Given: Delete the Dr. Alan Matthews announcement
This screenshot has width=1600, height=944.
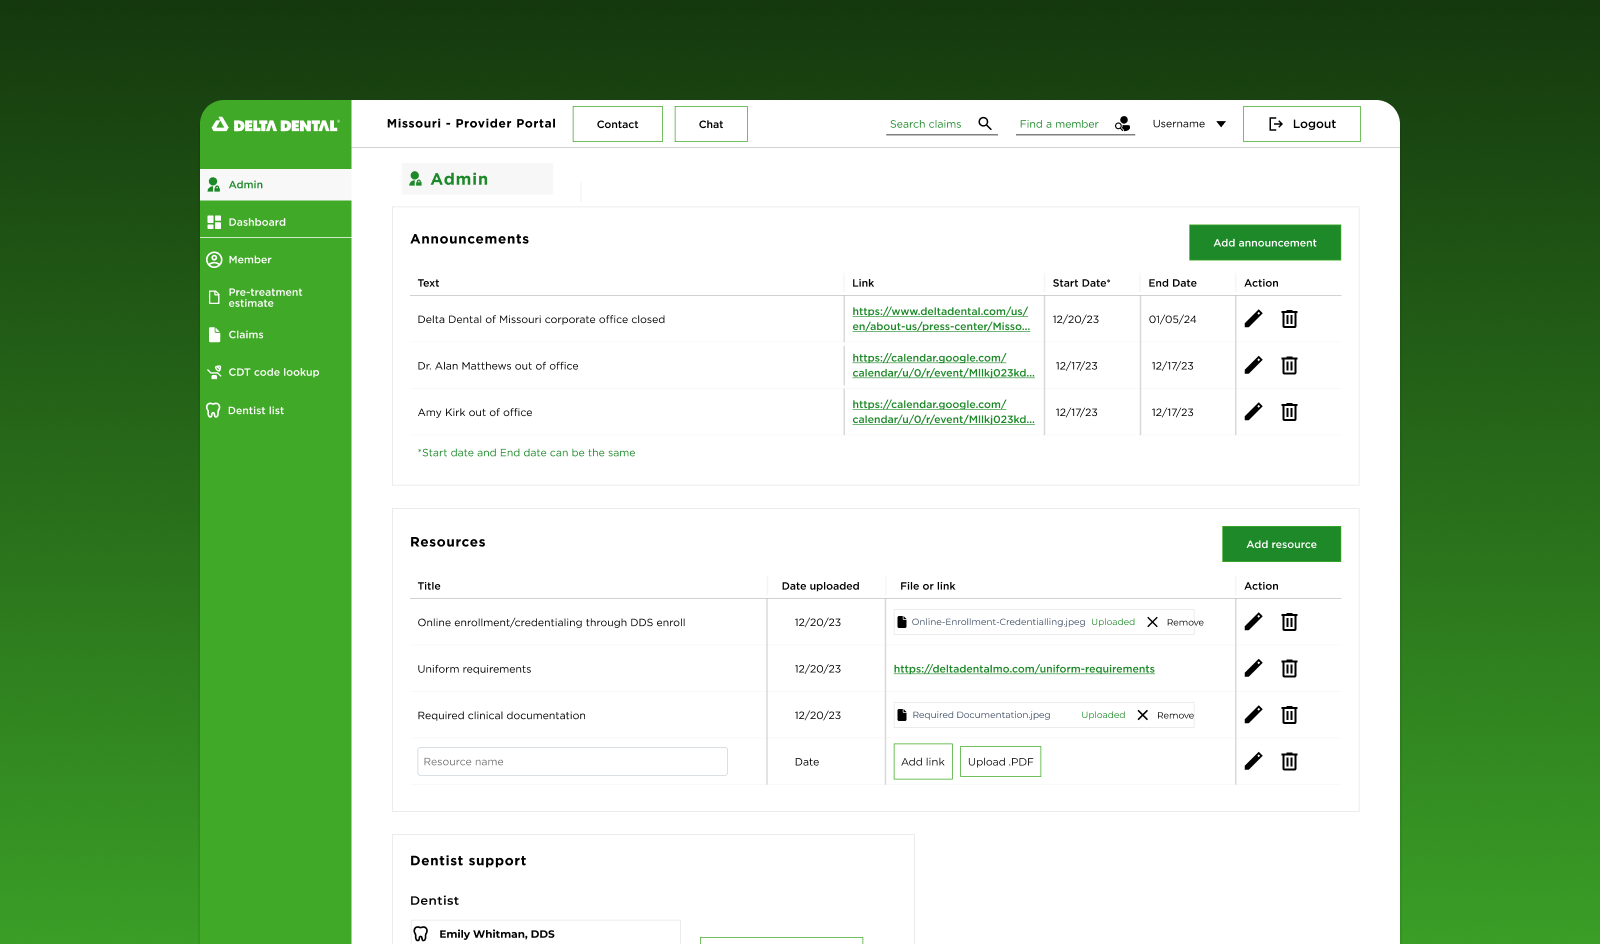Looking at the screenshot, I should (x=1289, y=366).
